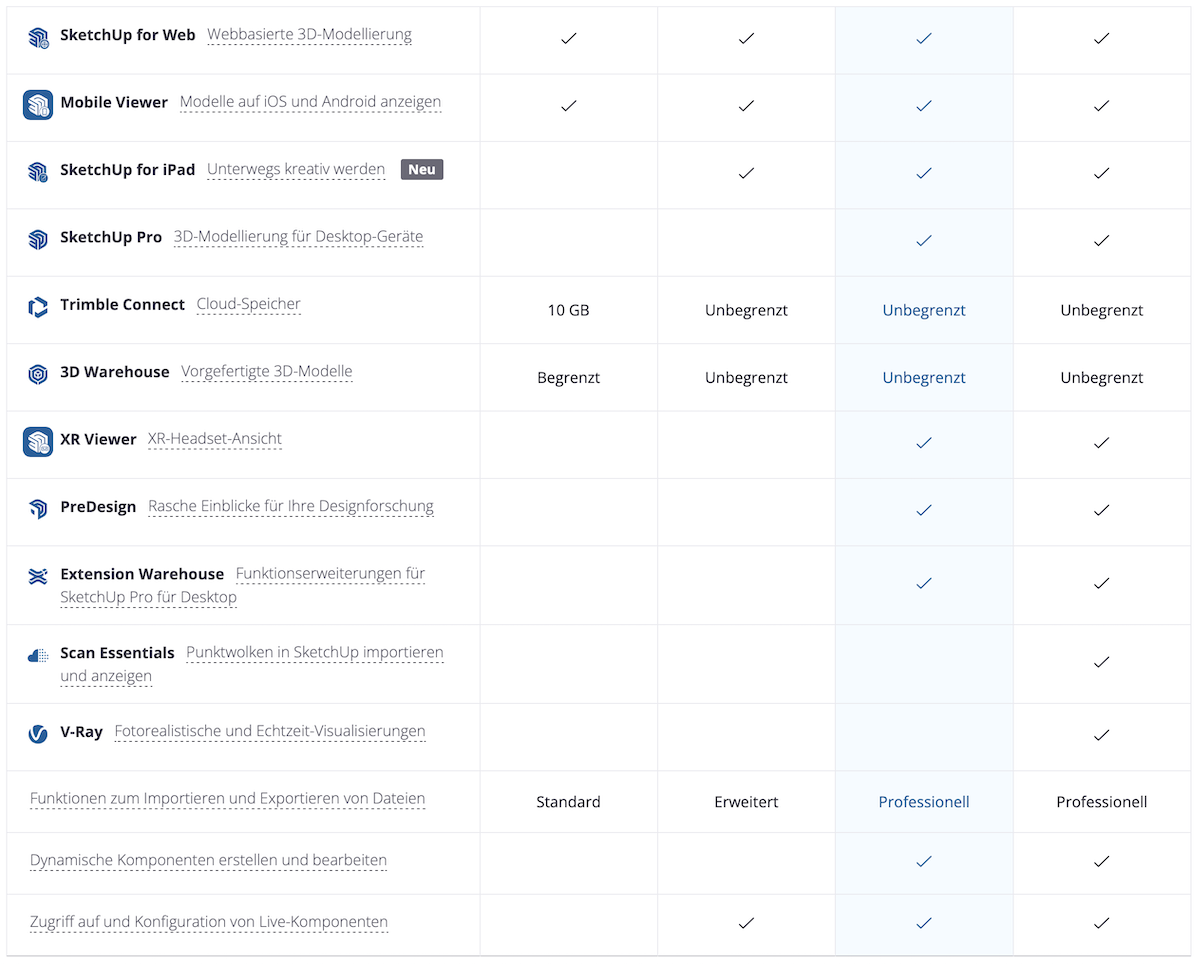Screen dimensions: 1200x964
Task: Click the 'Unterwegs kreativ werden' link
Action: pyautogui.click(x=296, y=170)
